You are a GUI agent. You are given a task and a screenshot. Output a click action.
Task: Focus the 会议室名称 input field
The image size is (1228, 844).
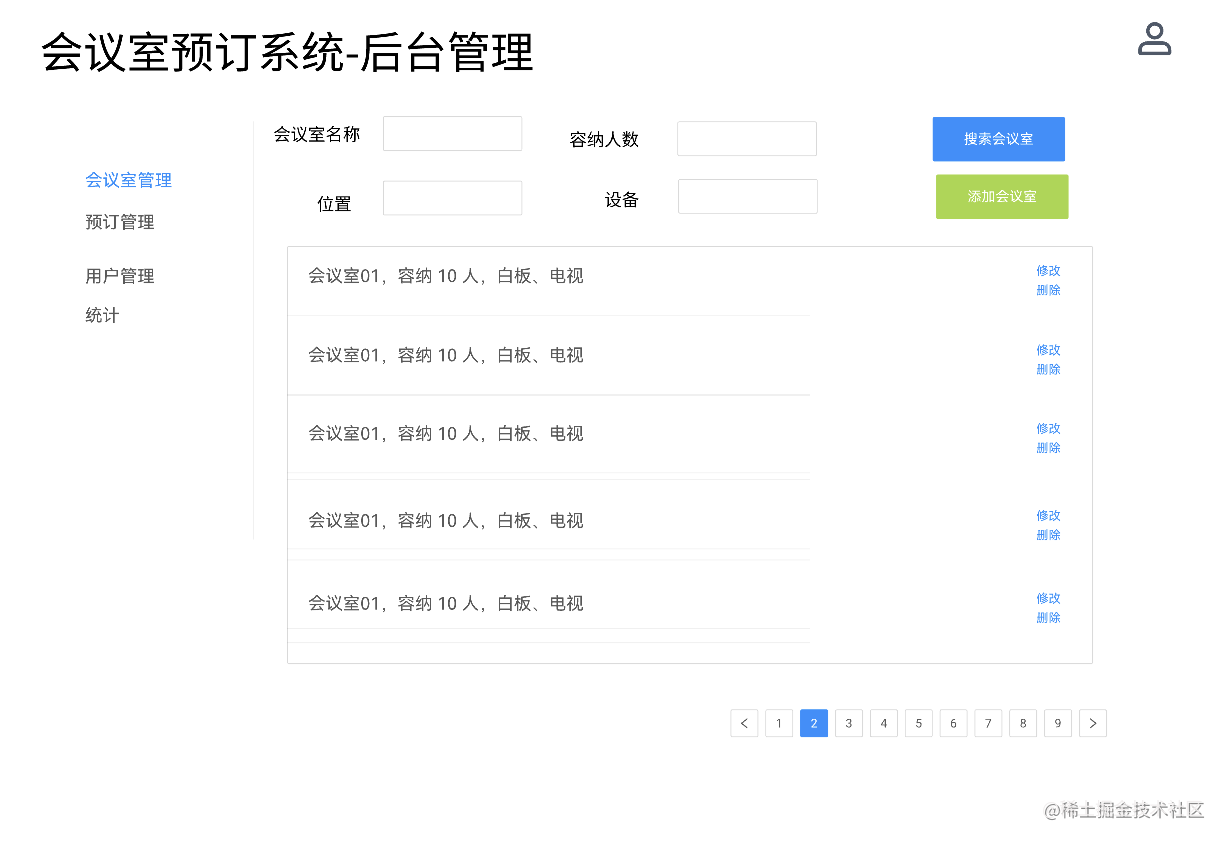pos(452,133)
